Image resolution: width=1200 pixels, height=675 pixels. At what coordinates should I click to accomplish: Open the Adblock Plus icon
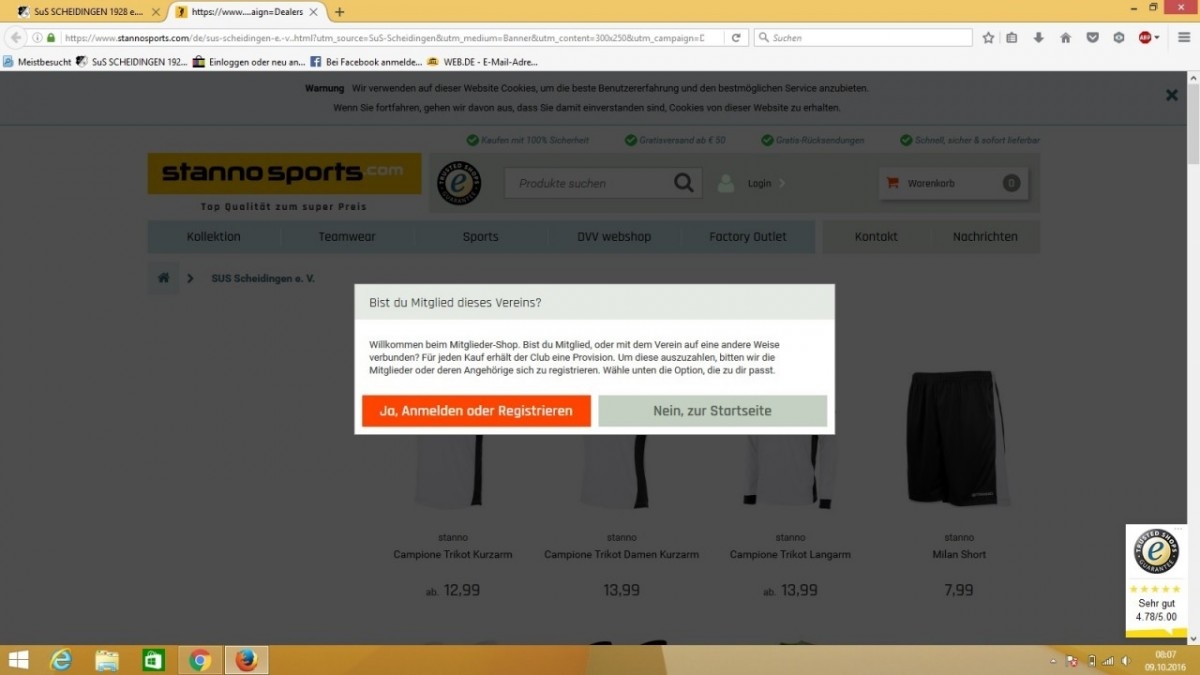pyautogui.click(x=1146, y=38)
